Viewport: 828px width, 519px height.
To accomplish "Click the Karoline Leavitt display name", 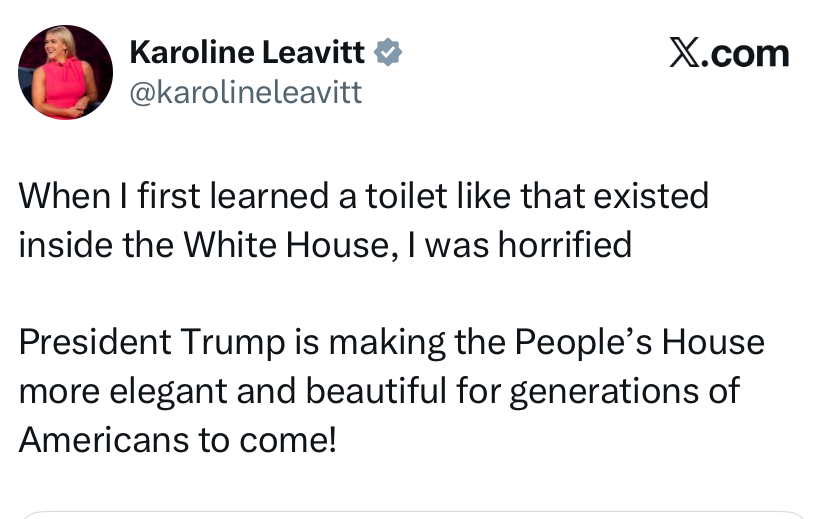I will 247,52.
